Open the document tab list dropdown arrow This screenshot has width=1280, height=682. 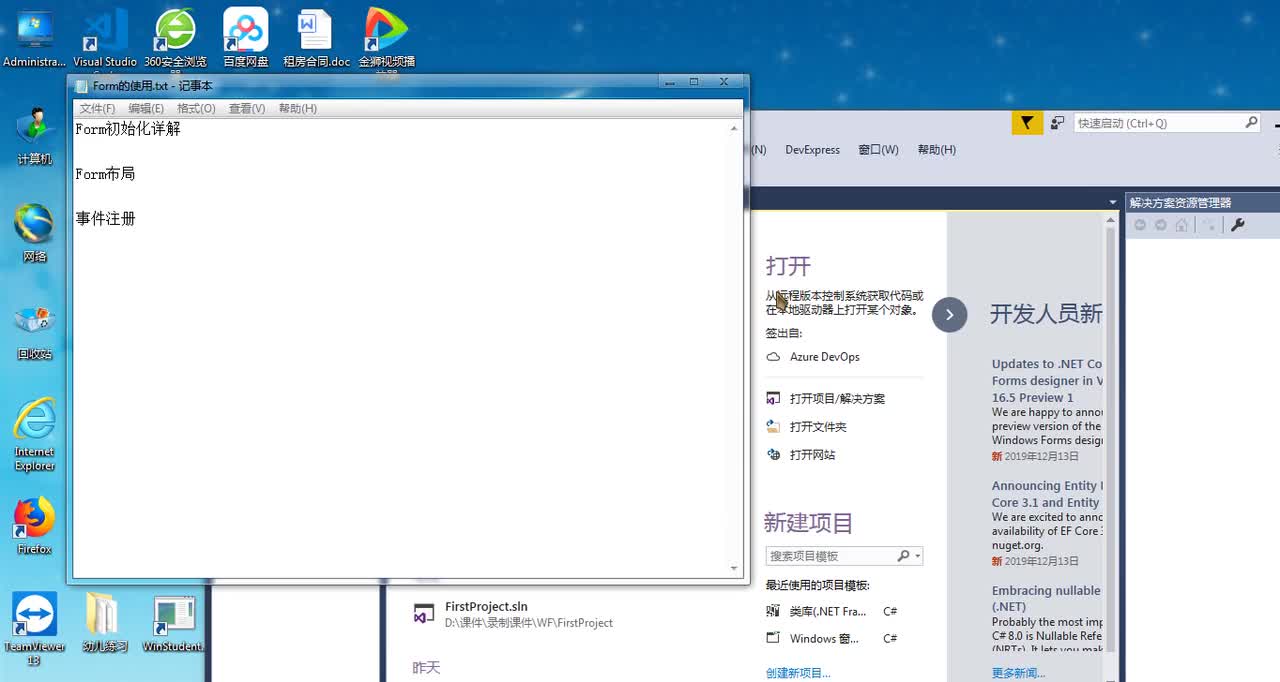(x=1113, y=203)
